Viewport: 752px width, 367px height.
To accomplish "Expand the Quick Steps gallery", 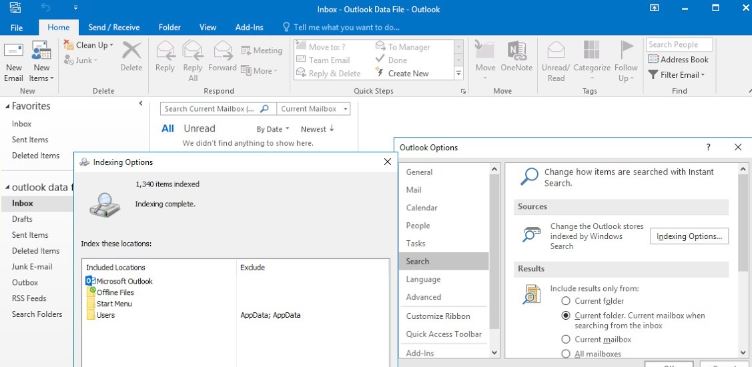I will (458, 73).
